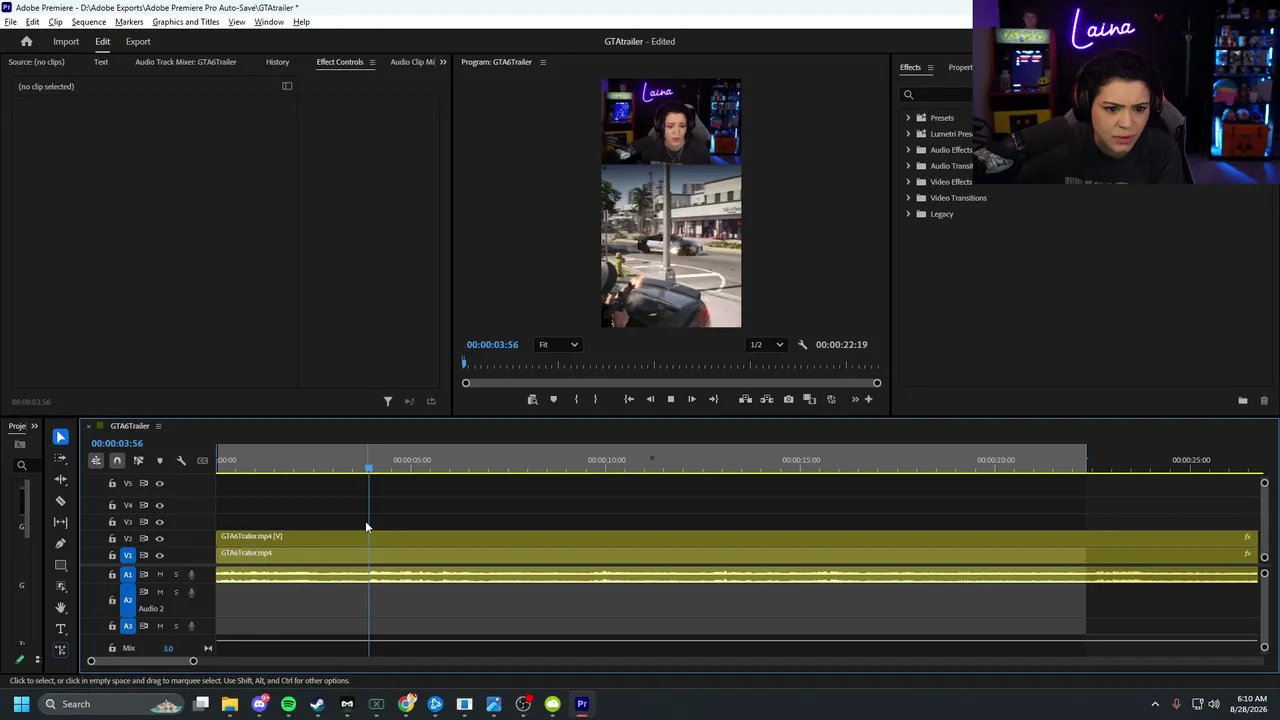The image size is (1280, 720).
Task: Click the timeline playhead timecode 00:00:03:56
Action: pyautogui.click(x=117, y=444)
